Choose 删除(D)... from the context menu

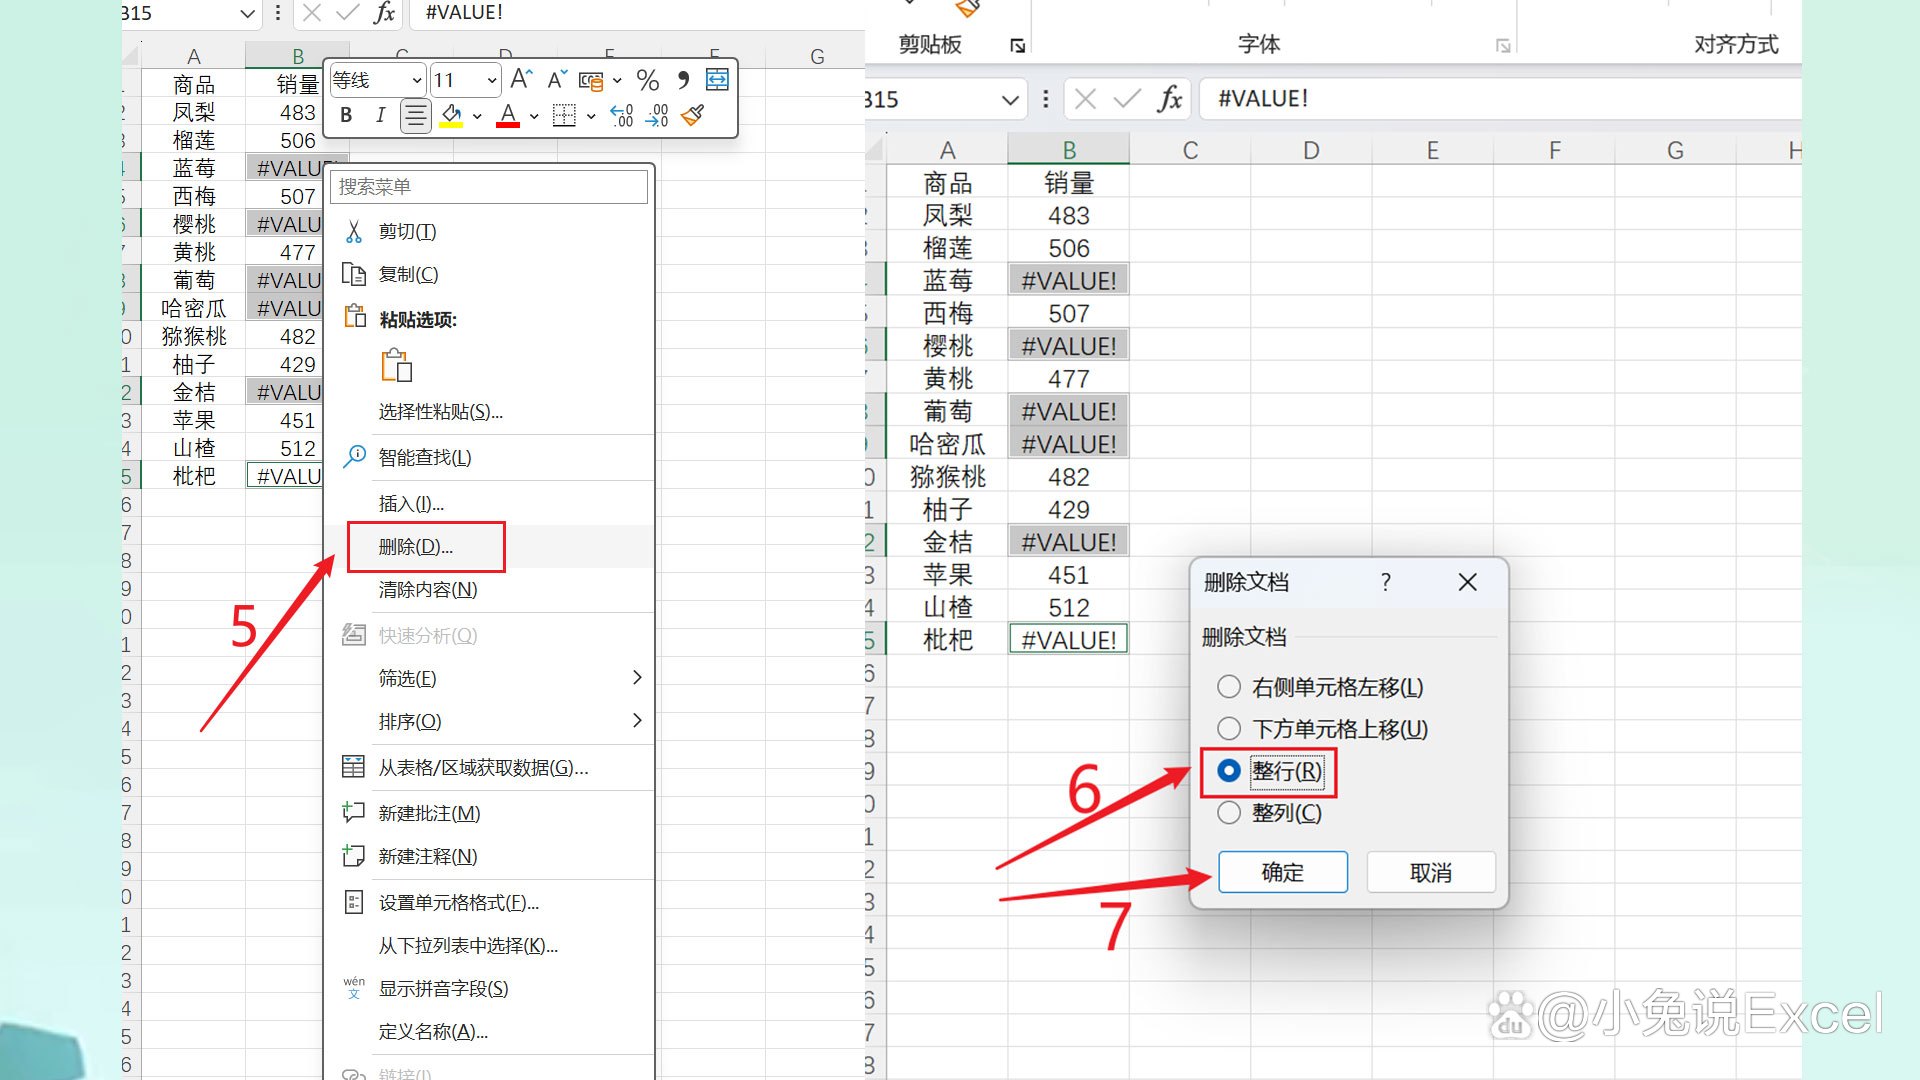point(416,547)
